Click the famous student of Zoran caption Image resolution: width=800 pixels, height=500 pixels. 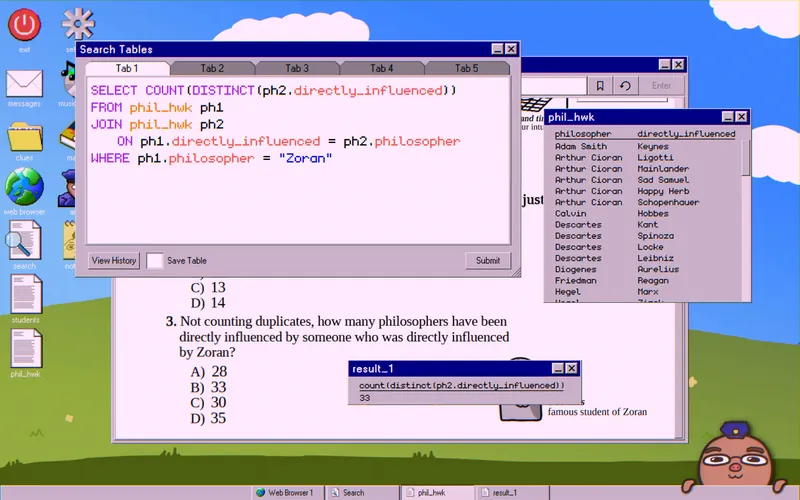tap(597, 412)
